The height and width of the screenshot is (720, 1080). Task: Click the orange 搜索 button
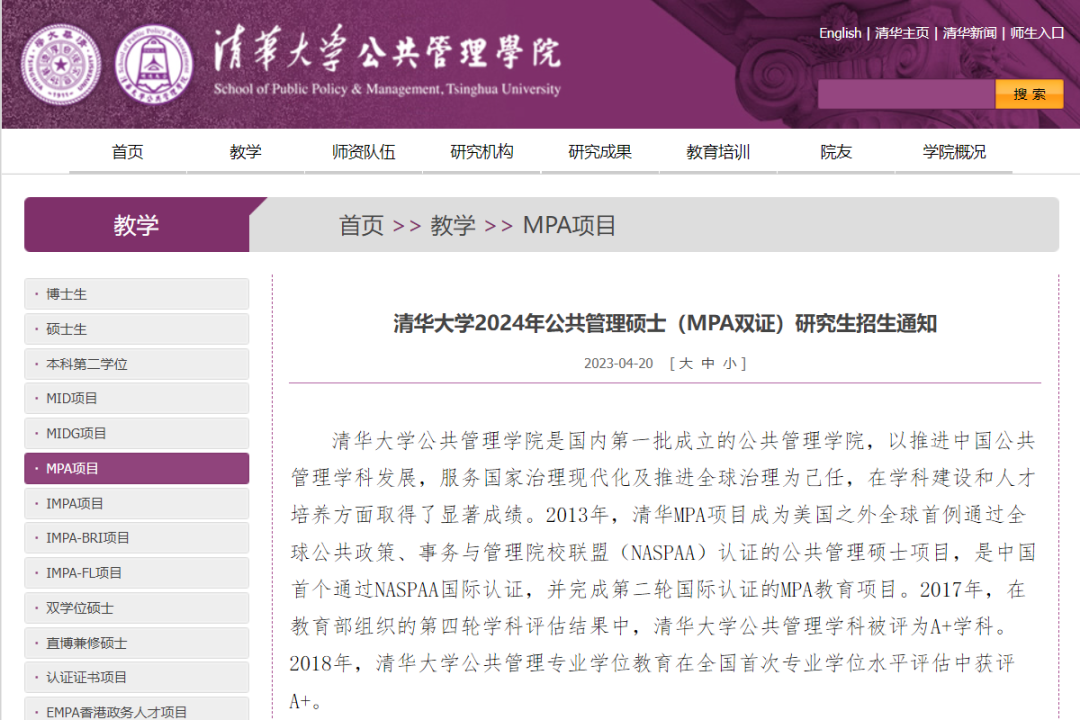tap(1029, 94)
